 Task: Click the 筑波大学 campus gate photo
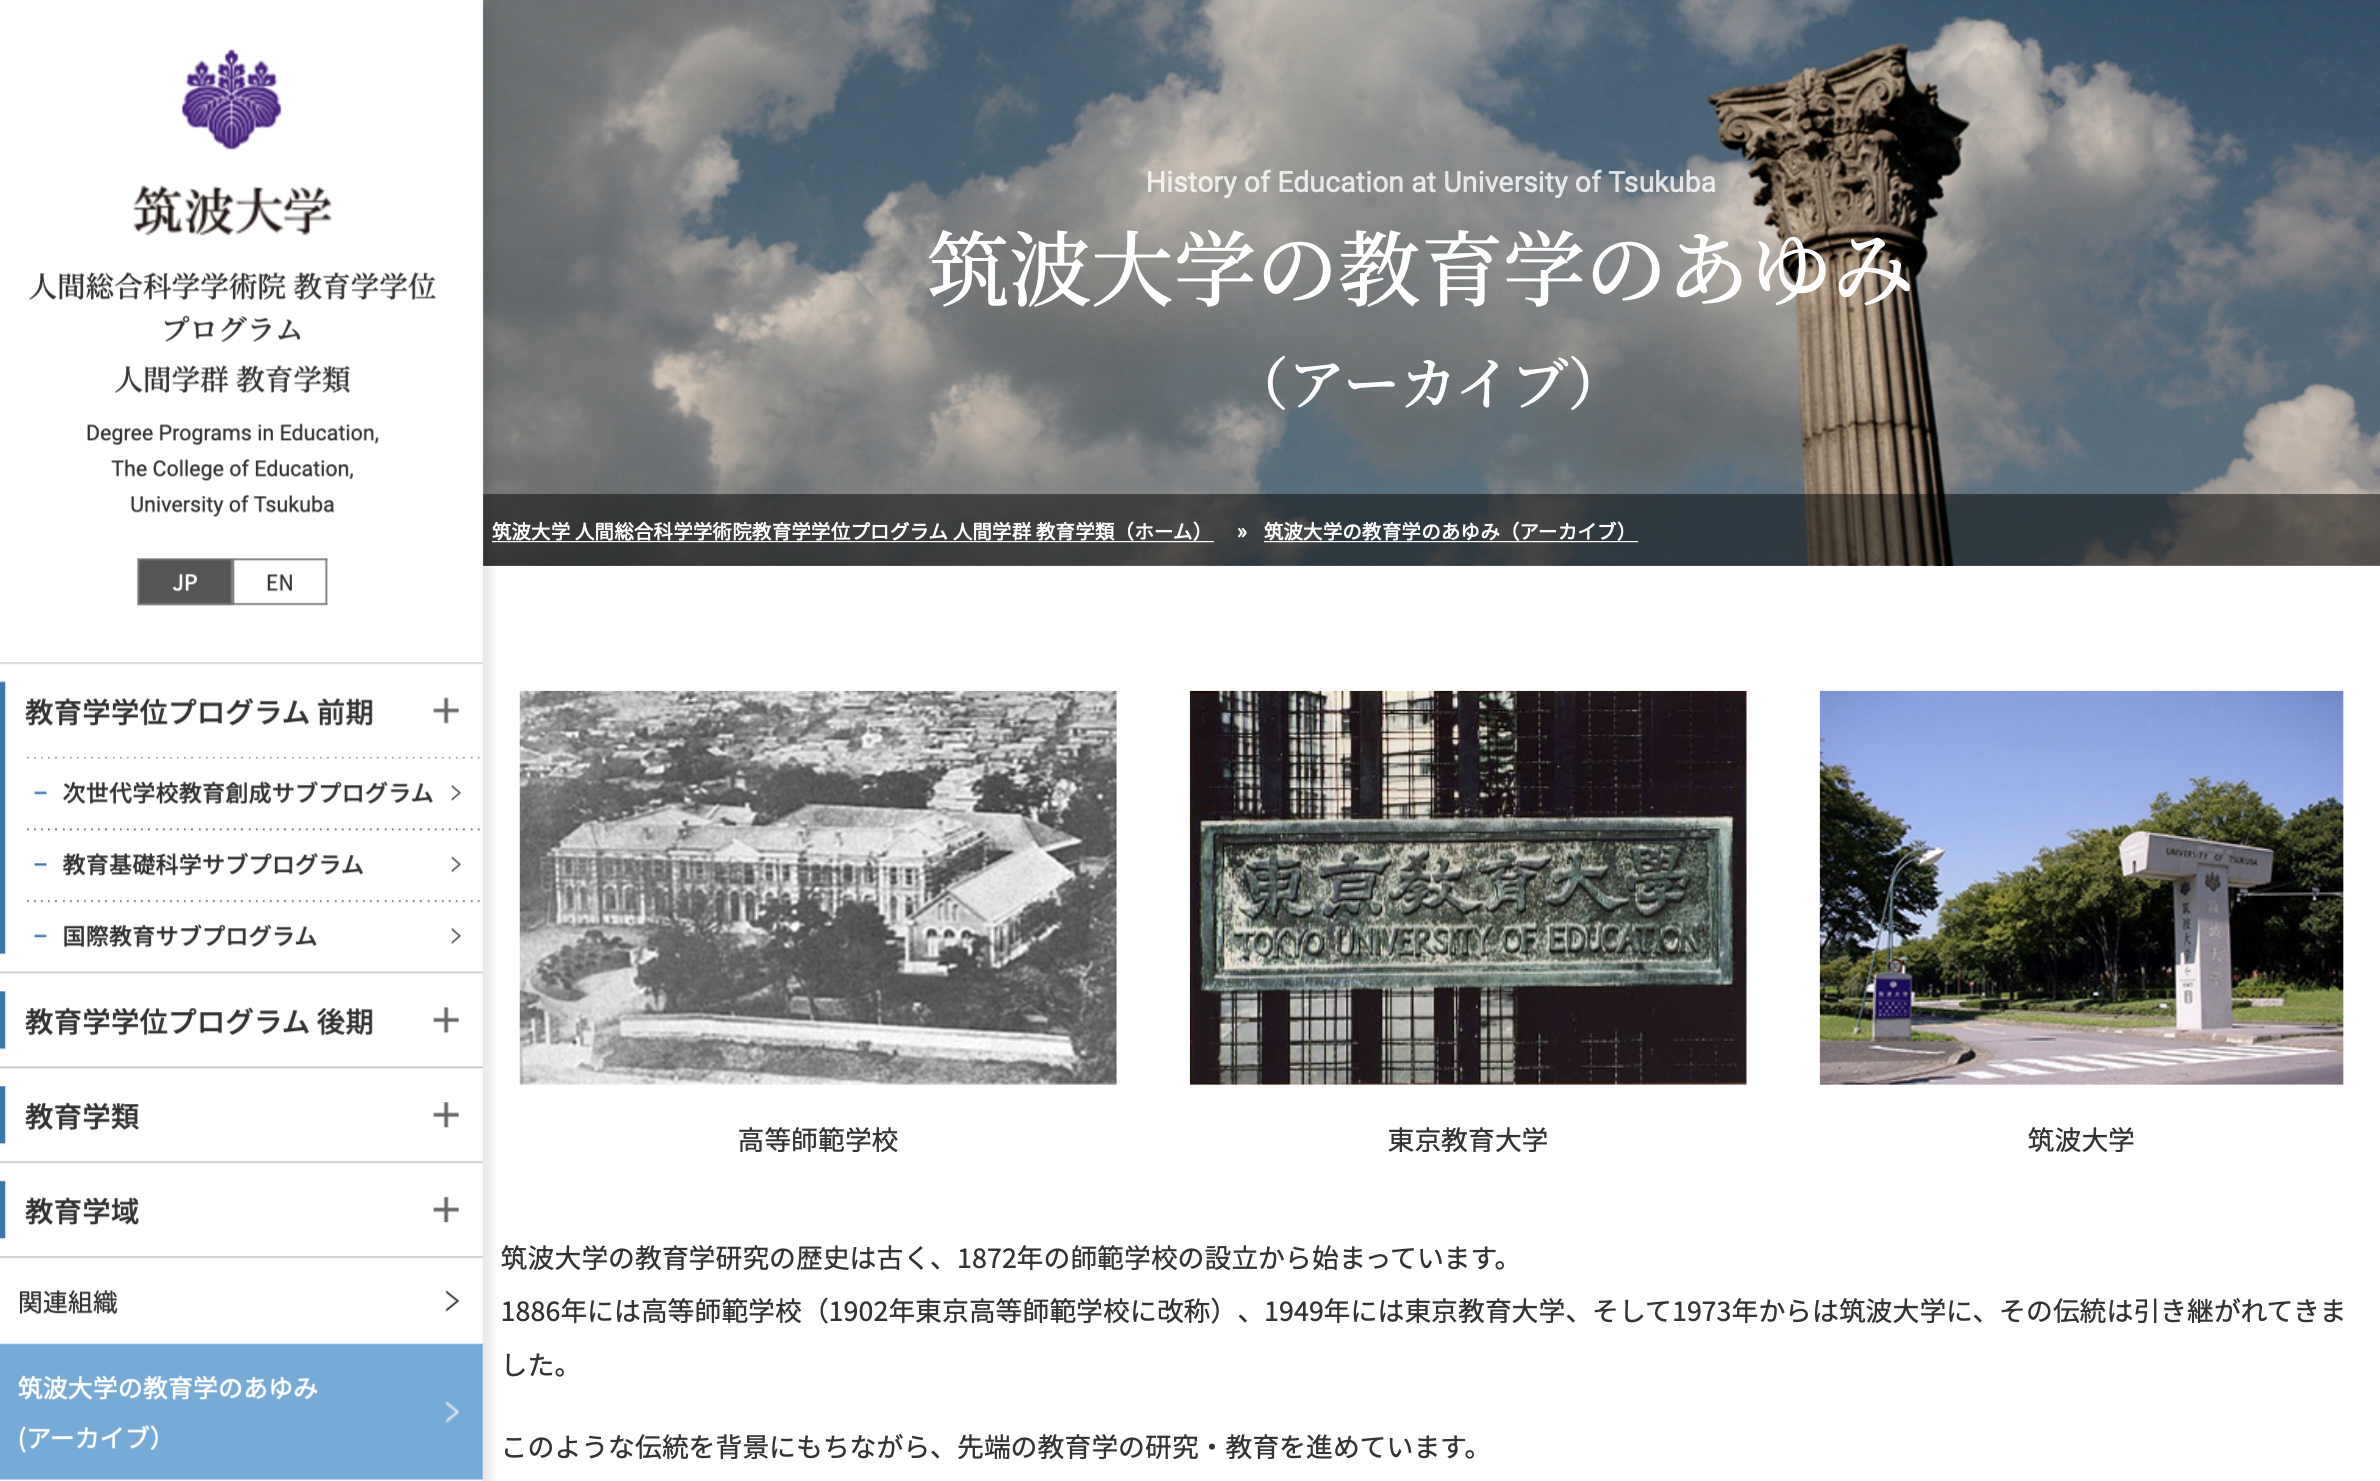coord(2081,887)
